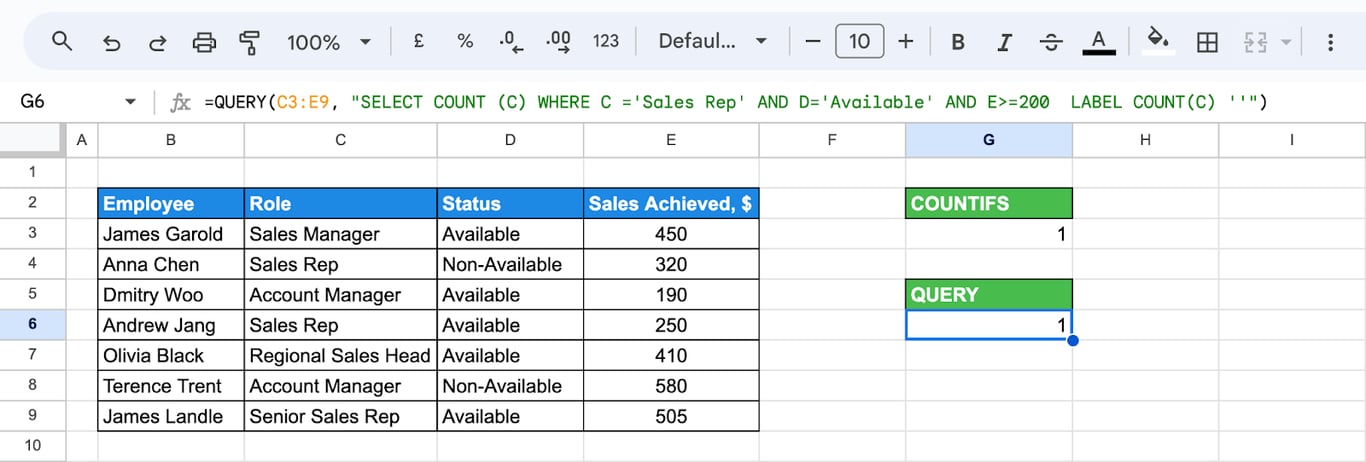Open the merge cells dropdown arrow

(1285, 42)
